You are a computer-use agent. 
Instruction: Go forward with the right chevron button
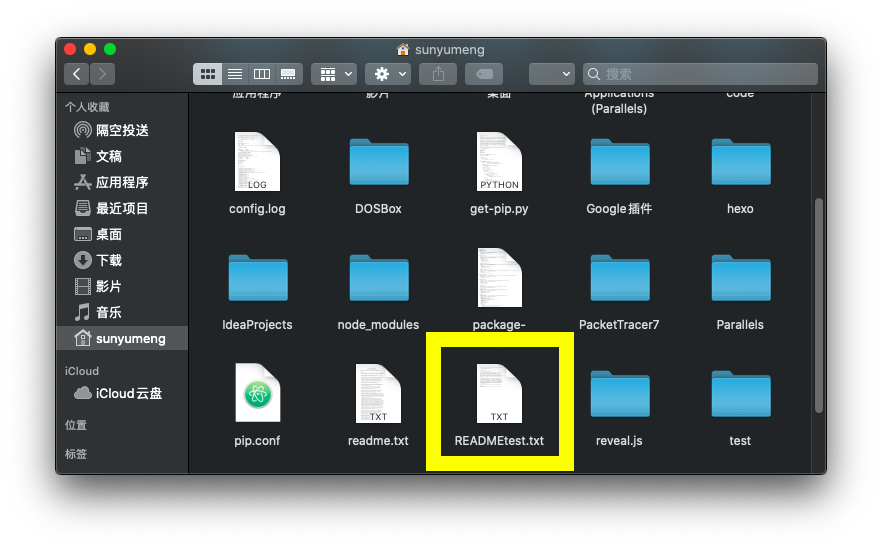[x=102, y=74]
